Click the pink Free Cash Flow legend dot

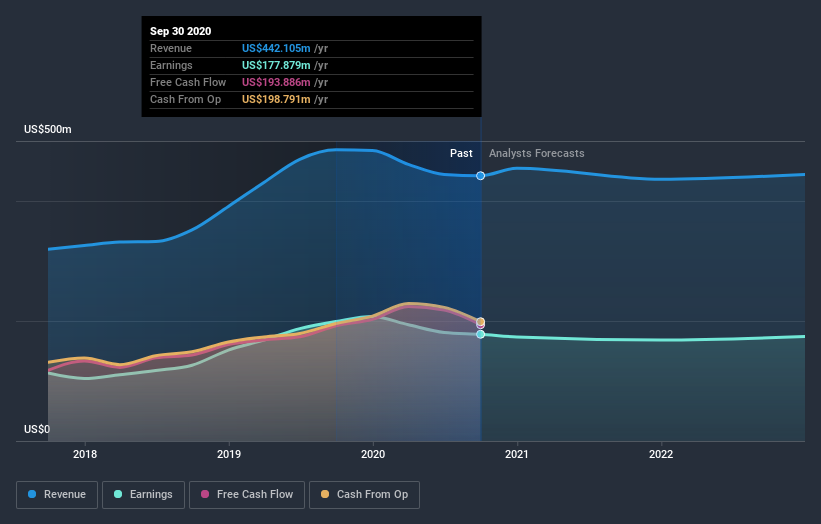205,494
